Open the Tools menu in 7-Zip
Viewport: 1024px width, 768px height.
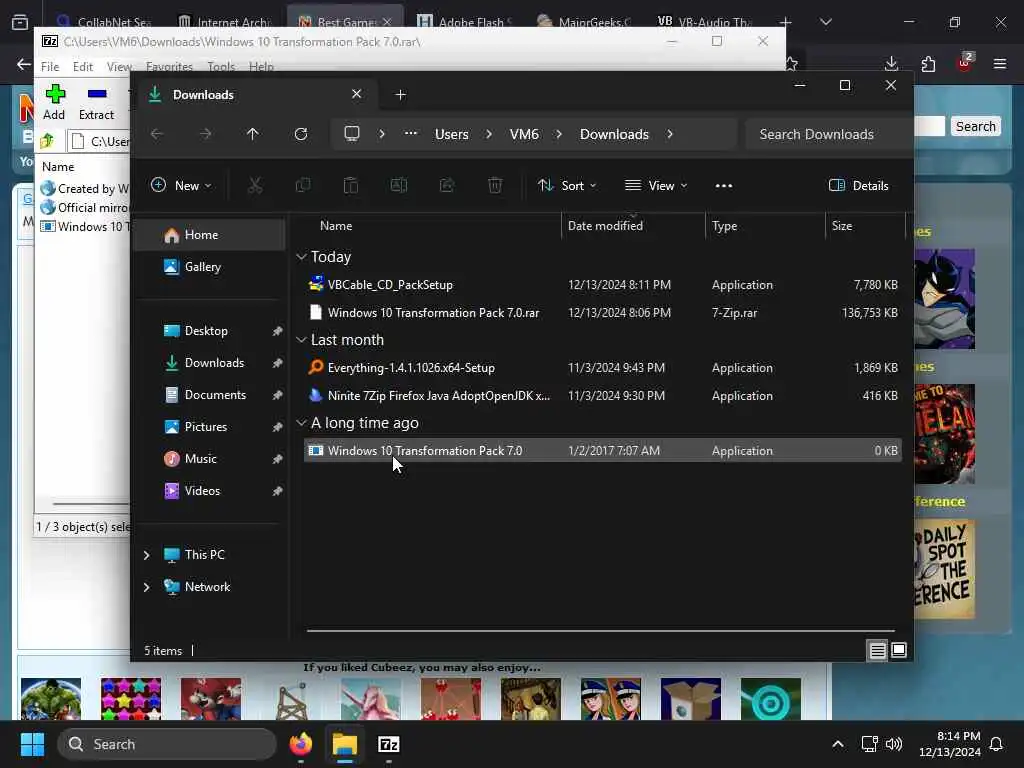221,67
